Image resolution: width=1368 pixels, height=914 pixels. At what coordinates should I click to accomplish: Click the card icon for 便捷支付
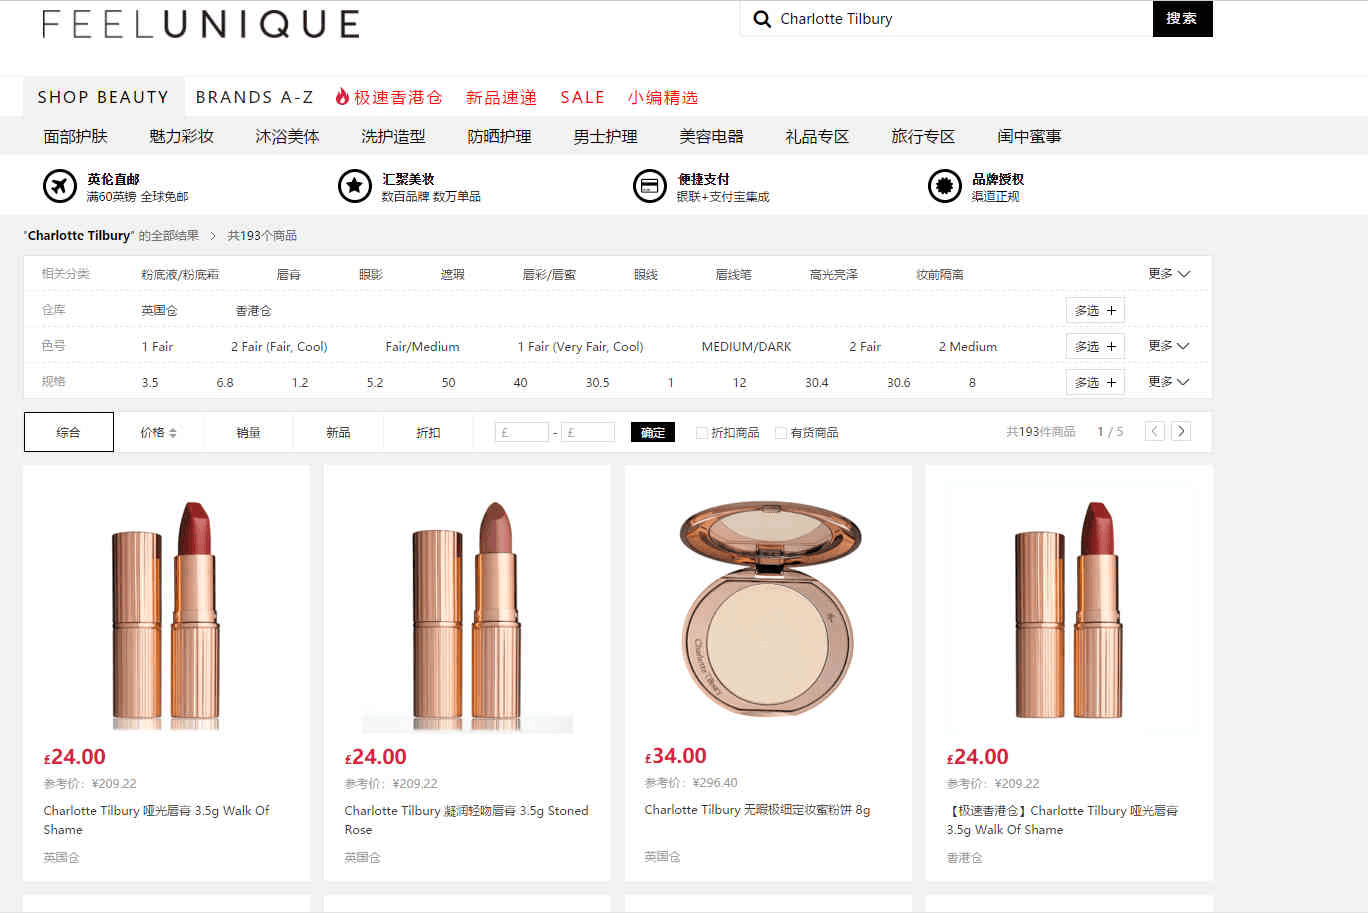[650, 186]
